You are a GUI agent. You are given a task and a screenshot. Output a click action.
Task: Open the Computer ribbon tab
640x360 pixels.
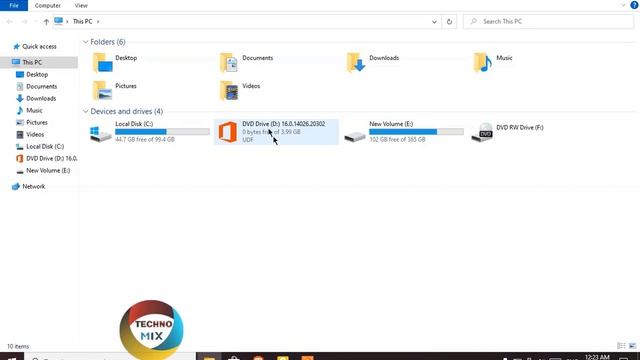click(48, 6)
